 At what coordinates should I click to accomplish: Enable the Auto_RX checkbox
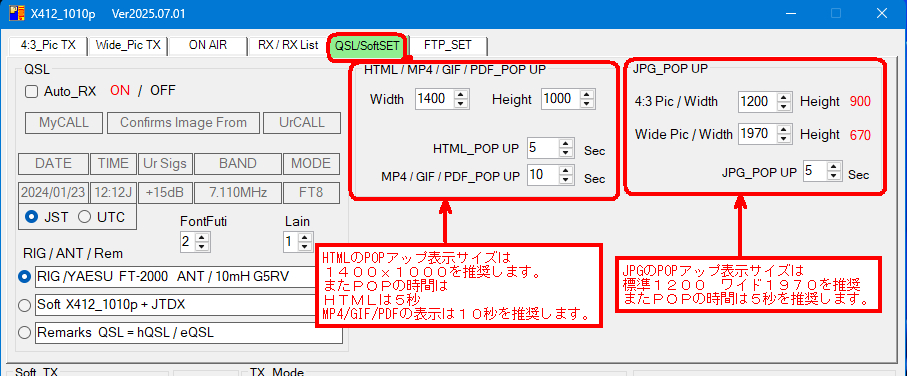tap(32, 91)
